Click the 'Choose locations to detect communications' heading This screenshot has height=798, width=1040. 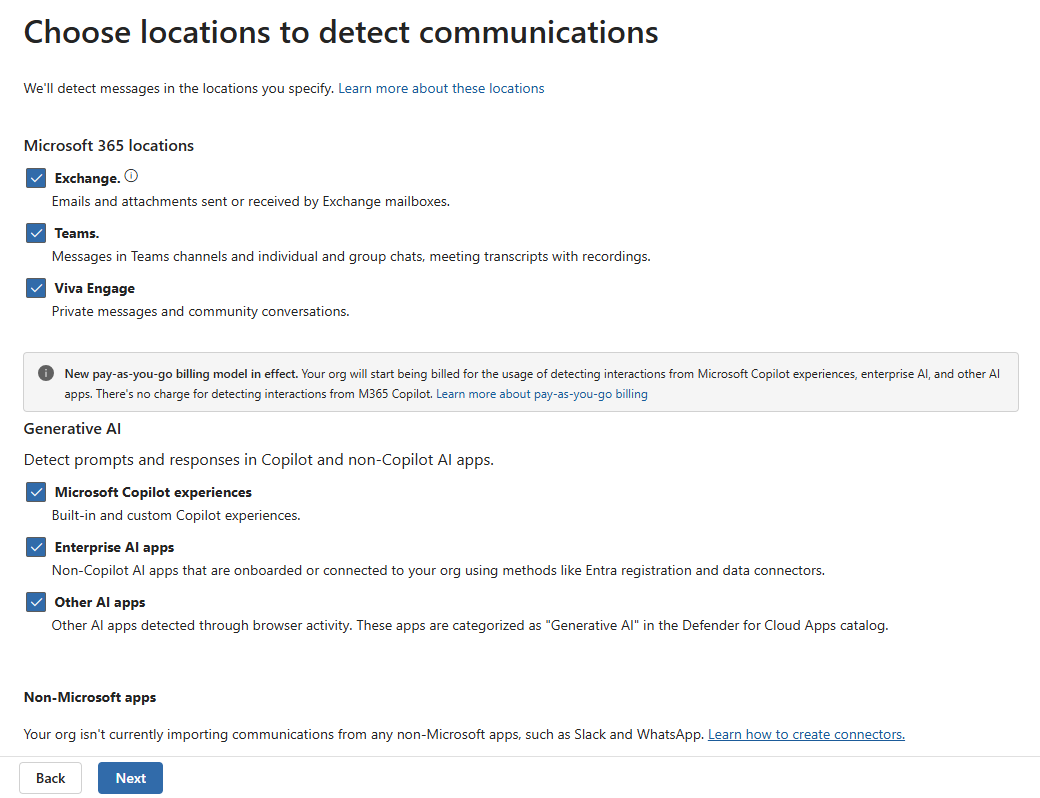coord(341,32)
